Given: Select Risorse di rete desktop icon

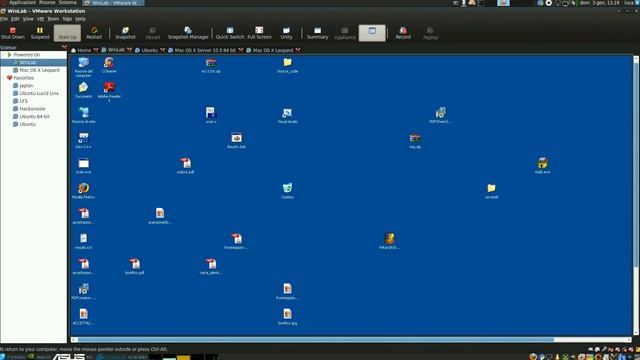Looking at the screenshot, I should point(83,115).
